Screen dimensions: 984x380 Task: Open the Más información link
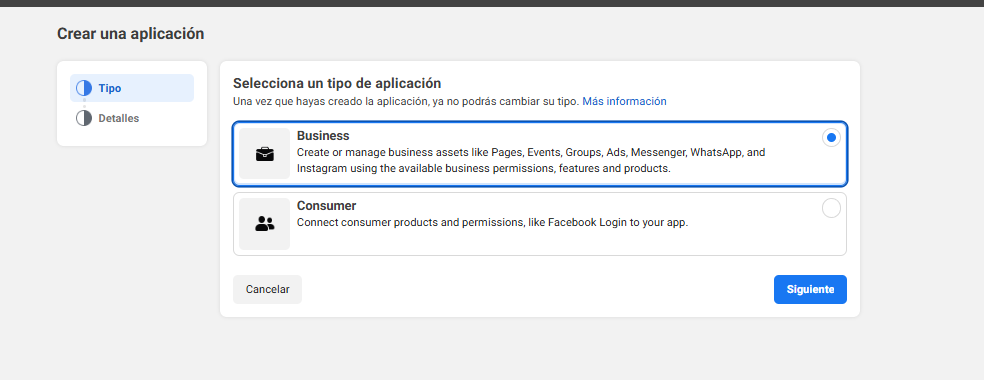pyautogui.click(x=624, y=101)
